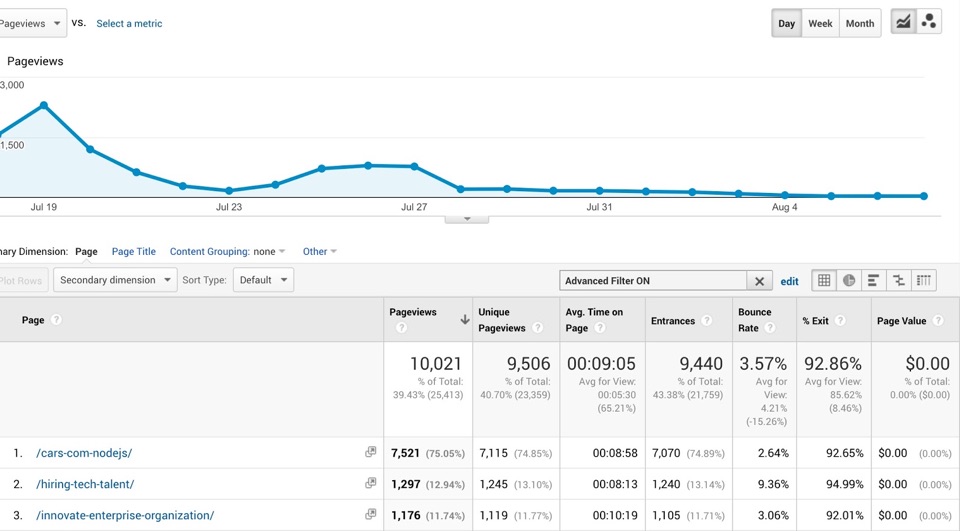This screenshot has width=960, height=531.
Task: Click the Pageviews sort arrow
Action: (465, 320)
